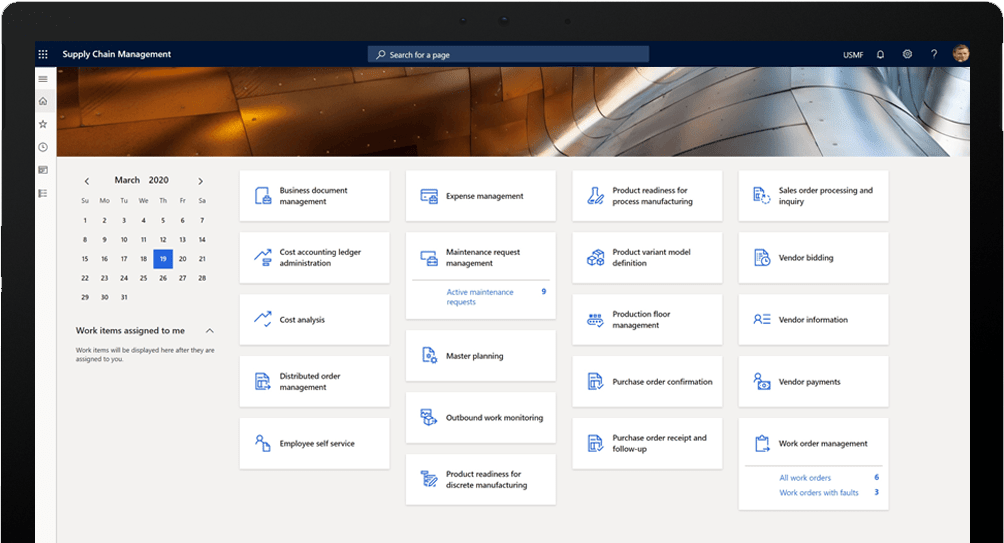
Task: Click the notifications bell icon
Action: pos(880,54)
